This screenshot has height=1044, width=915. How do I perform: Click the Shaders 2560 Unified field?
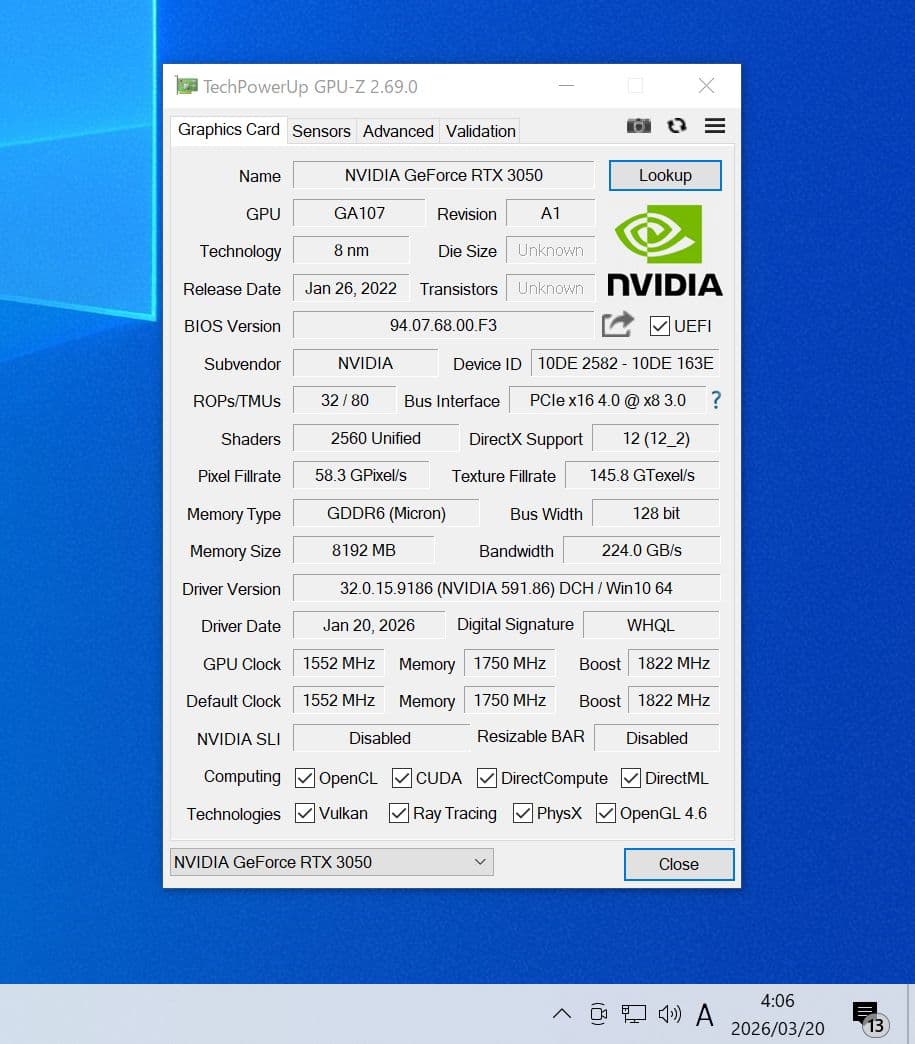376,438
